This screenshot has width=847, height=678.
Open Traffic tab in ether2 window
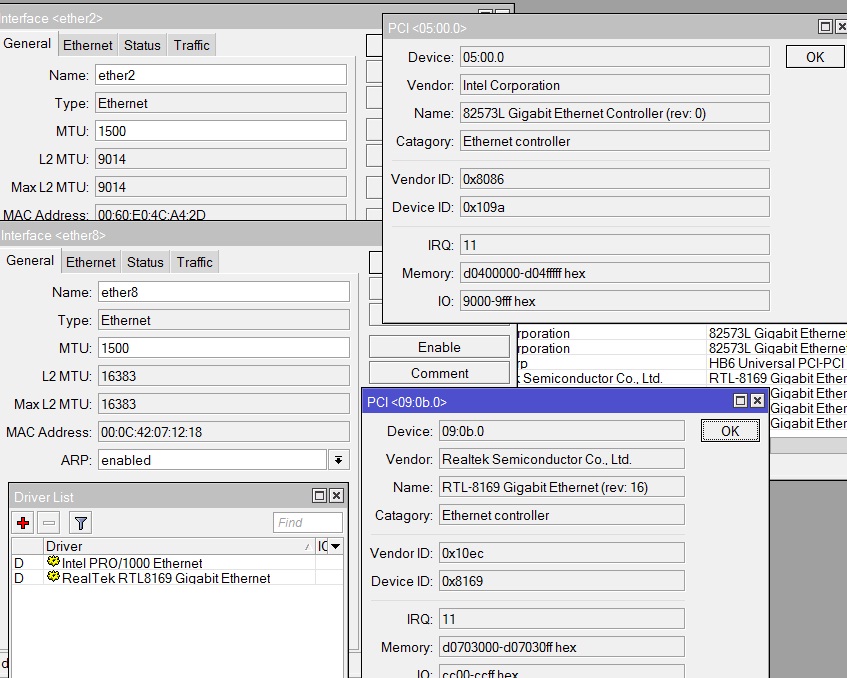(191, 45)
